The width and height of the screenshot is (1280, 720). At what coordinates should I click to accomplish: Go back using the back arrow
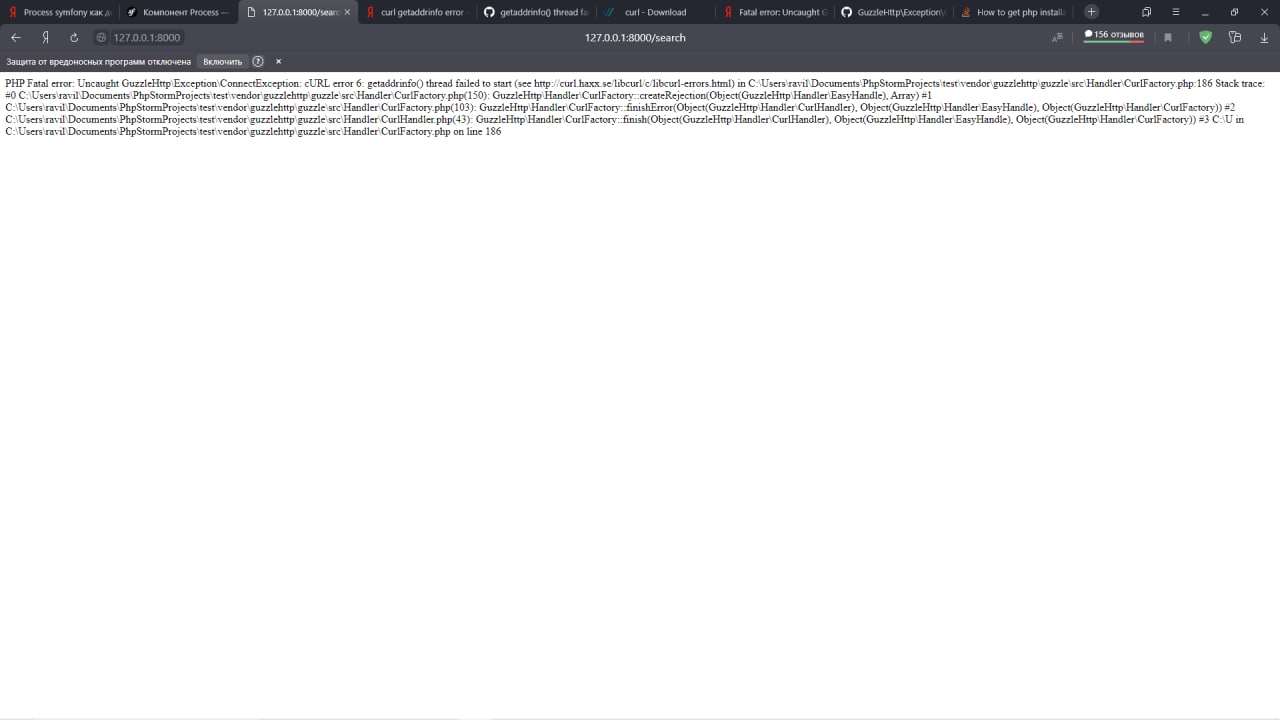coord(16,37)
